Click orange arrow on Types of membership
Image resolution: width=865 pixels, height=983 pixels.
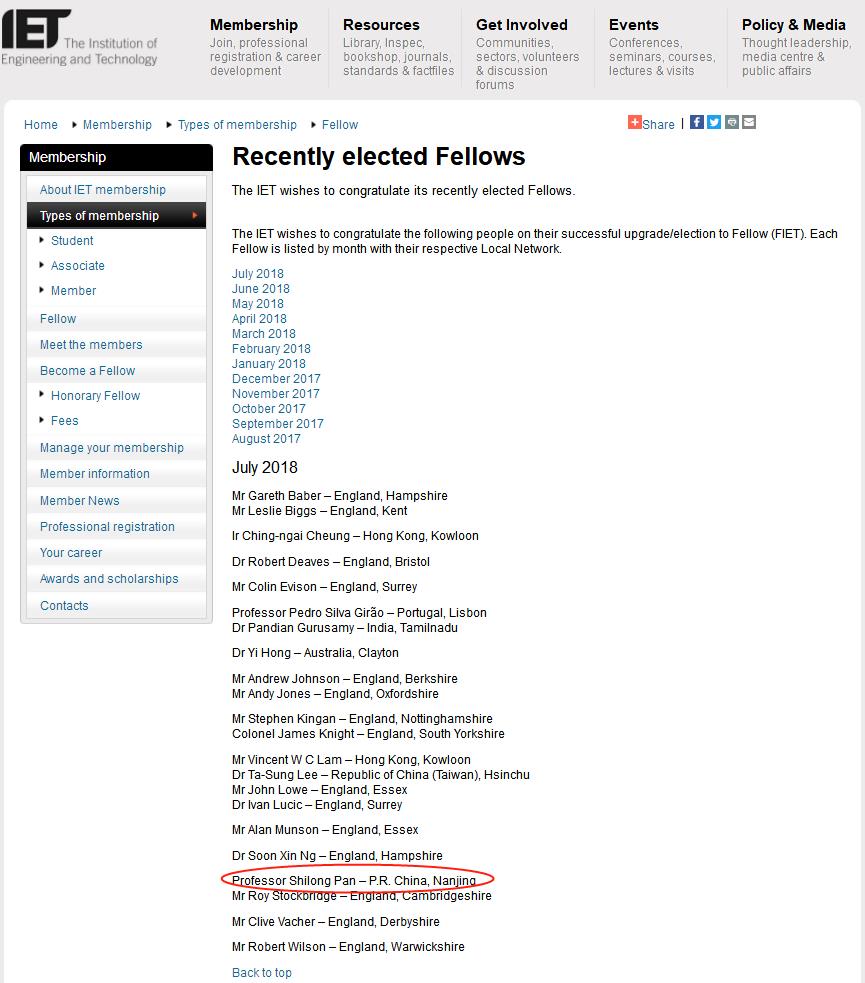tap(195, 215)
